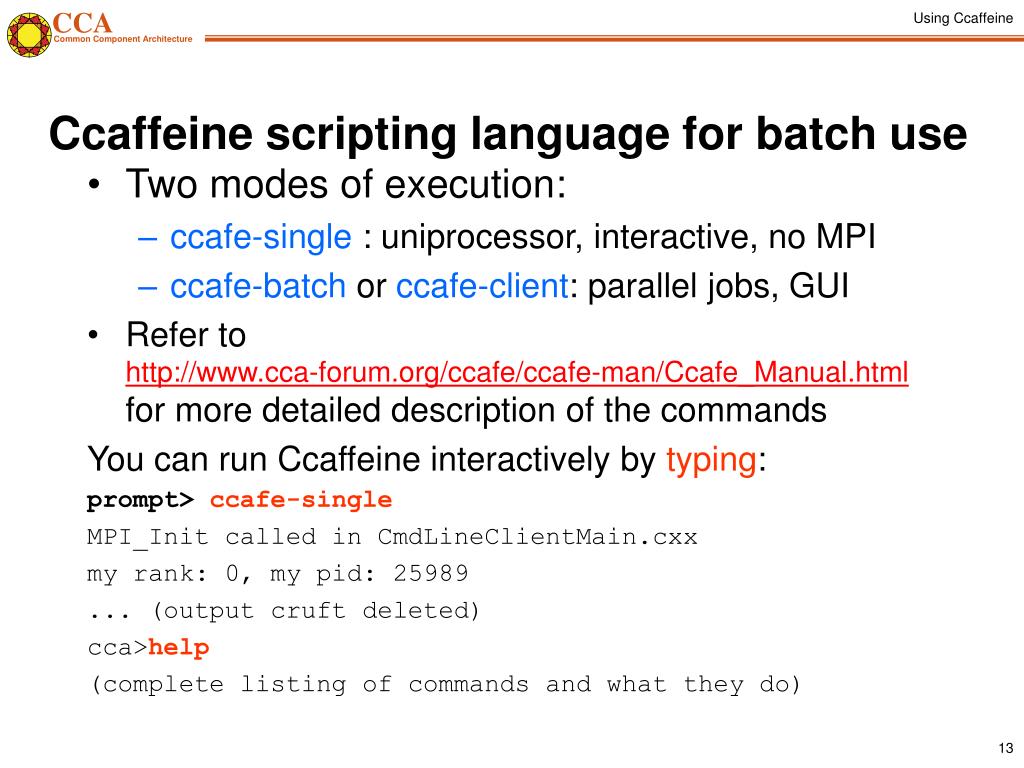Click the blue 'ccafe-batch' term

258,286
